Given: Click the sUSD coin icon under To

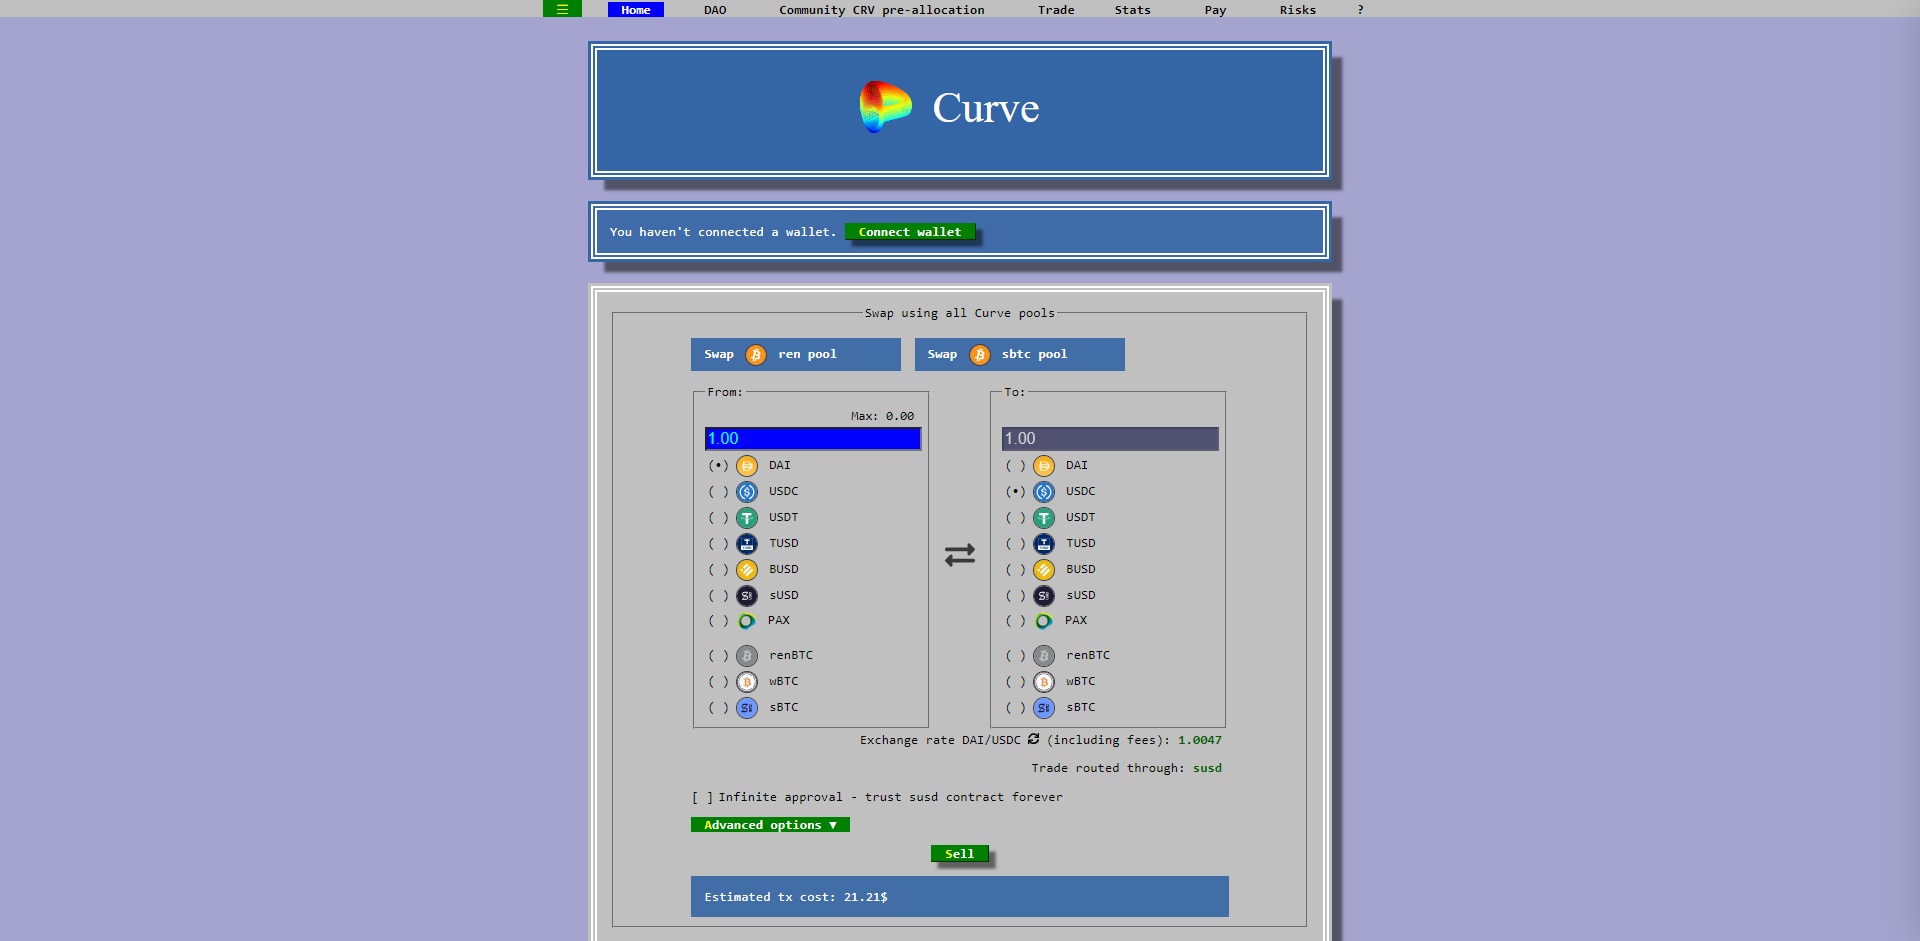Looking at the screenshot, I should (x=1044, y=596).
